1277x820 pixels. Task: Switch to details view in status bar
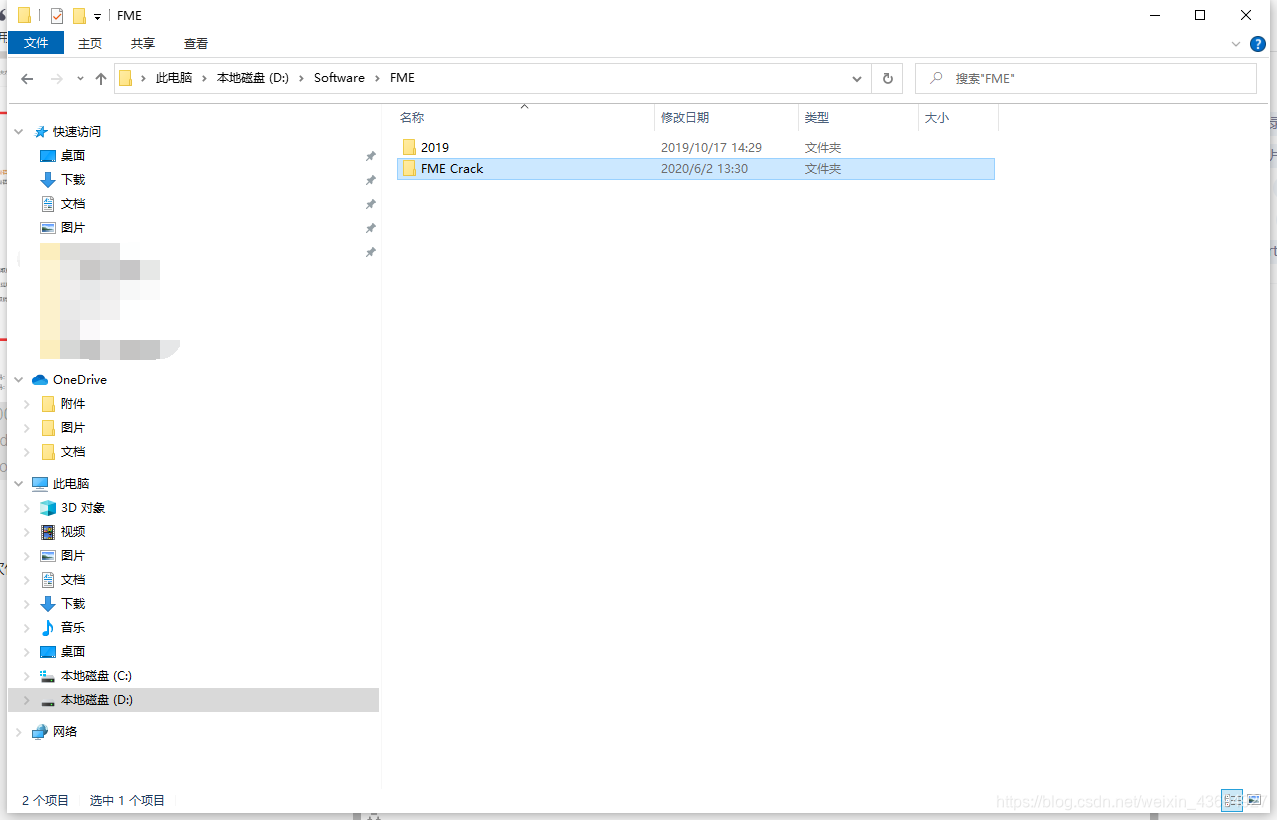(x=1232, y=800)
